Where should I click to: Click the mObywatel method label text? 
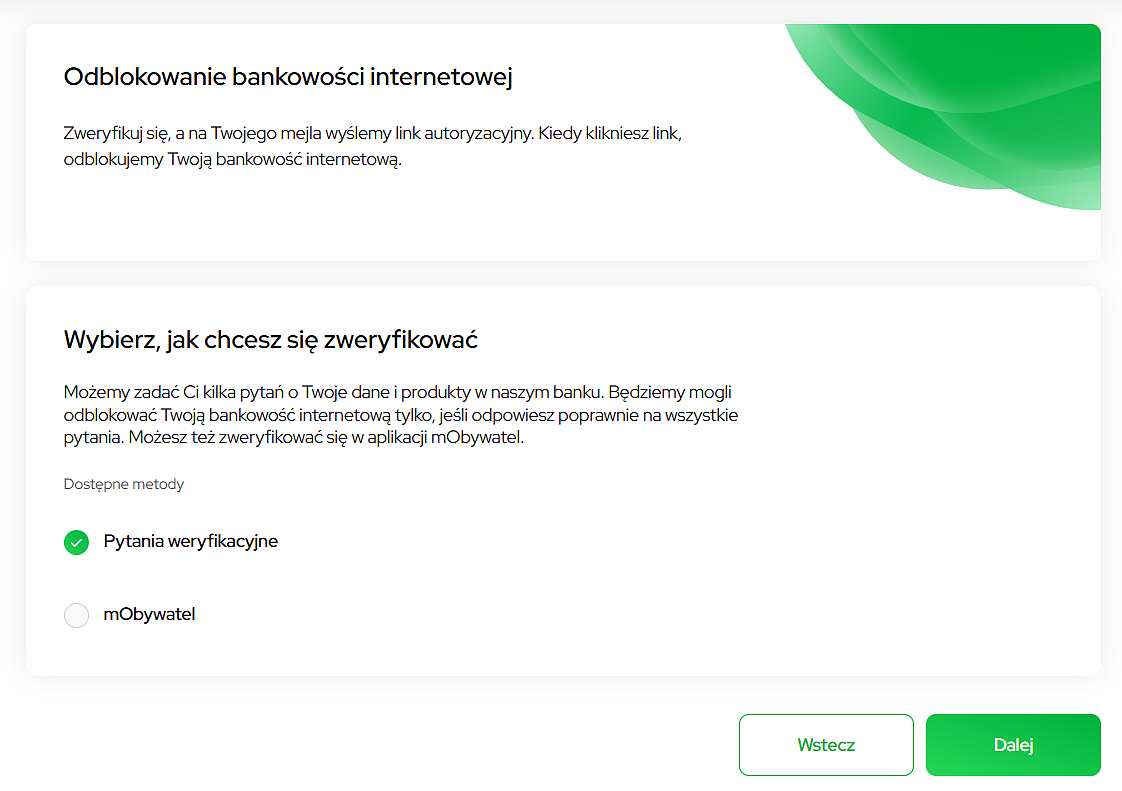pyautogui.click(x=150, y=614)
